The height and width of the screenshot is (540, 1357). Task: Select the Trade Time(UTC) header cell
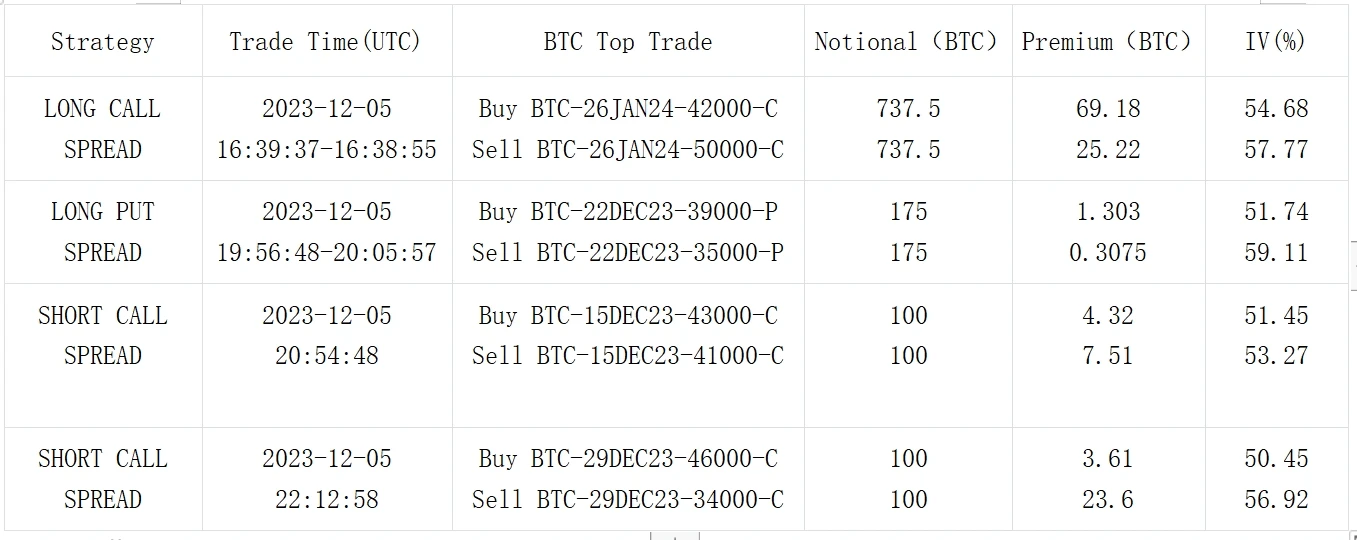click(326, 42)
